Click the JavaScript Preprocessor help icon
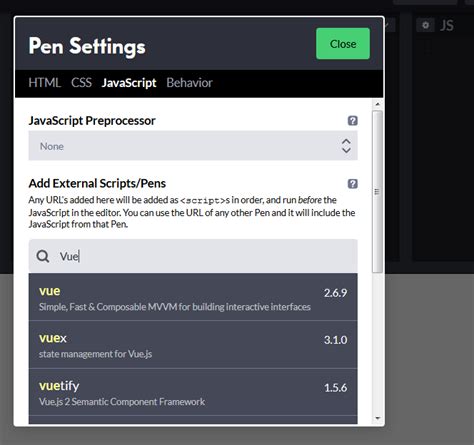Screen dimensions: 474x445 pyautogui.click(x=352, y=120)
